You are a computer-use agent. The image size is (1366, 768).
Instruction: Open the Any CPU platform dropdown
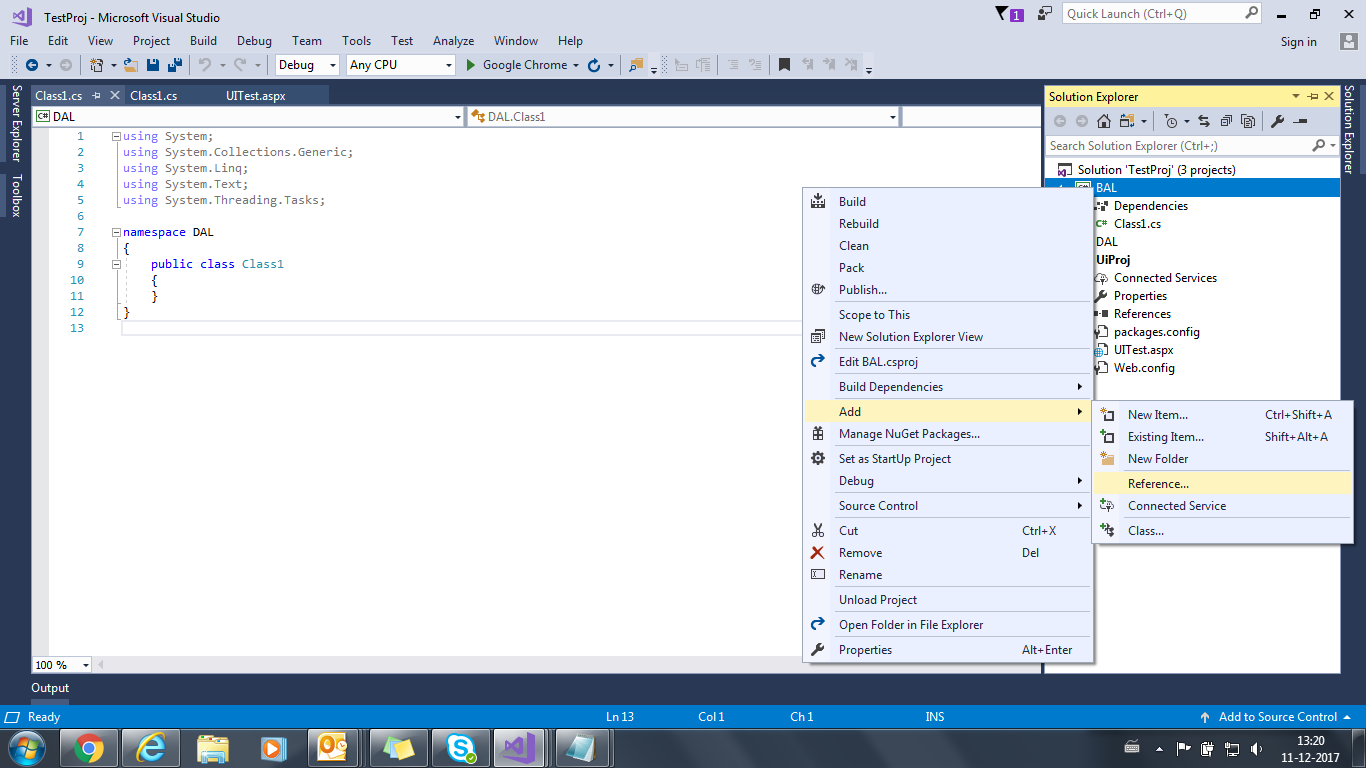[398, 64]
